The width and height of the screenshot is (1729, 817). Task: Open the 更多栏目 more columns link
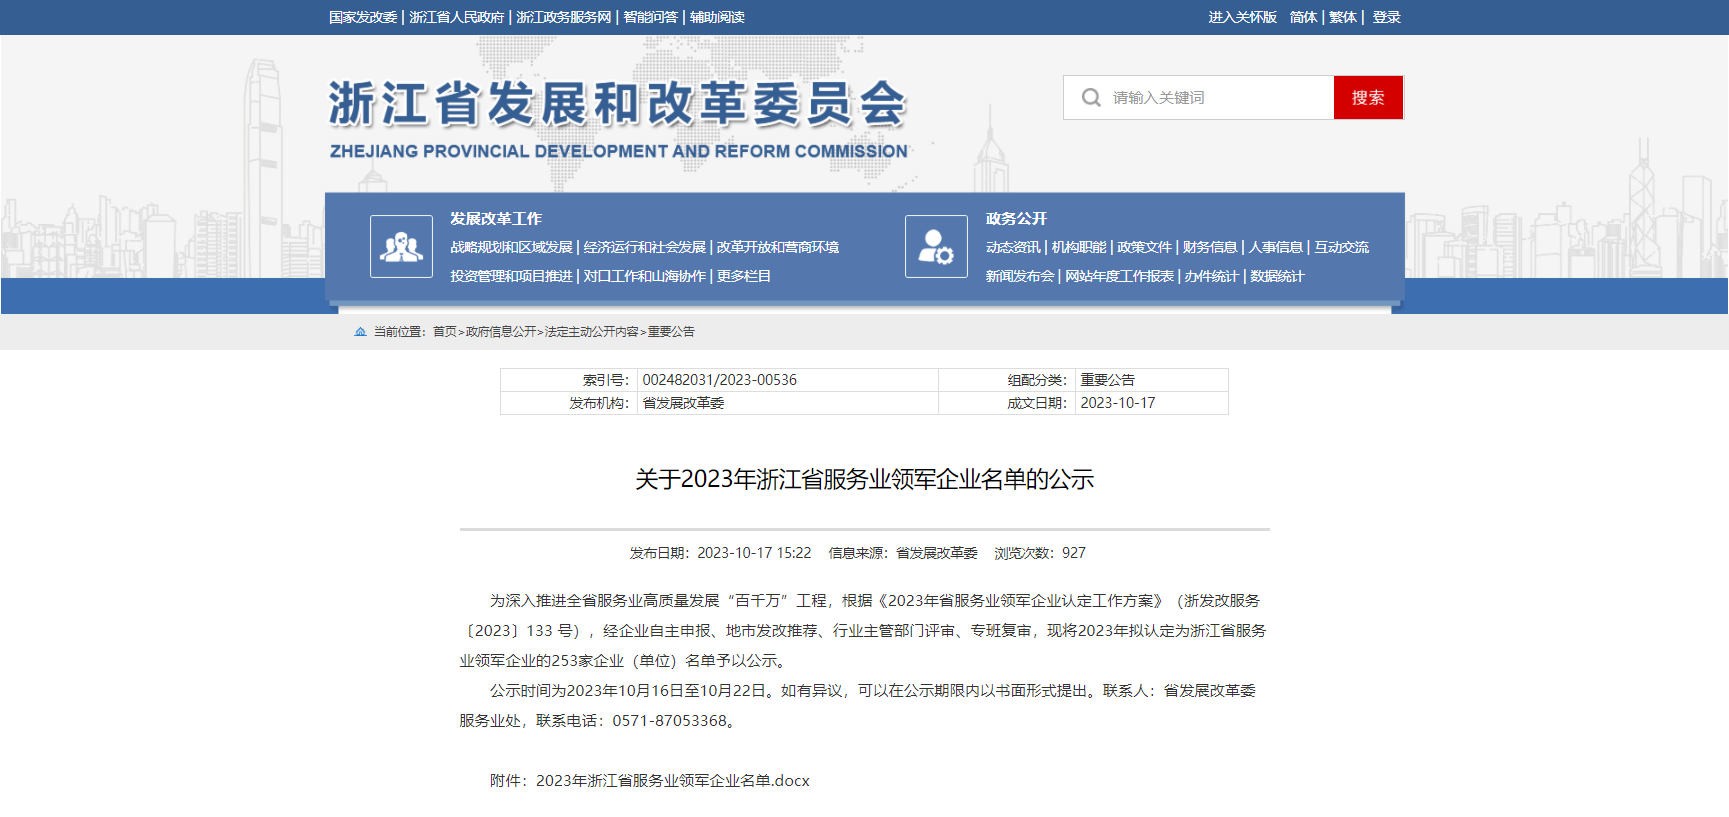[x=743, y=277]
